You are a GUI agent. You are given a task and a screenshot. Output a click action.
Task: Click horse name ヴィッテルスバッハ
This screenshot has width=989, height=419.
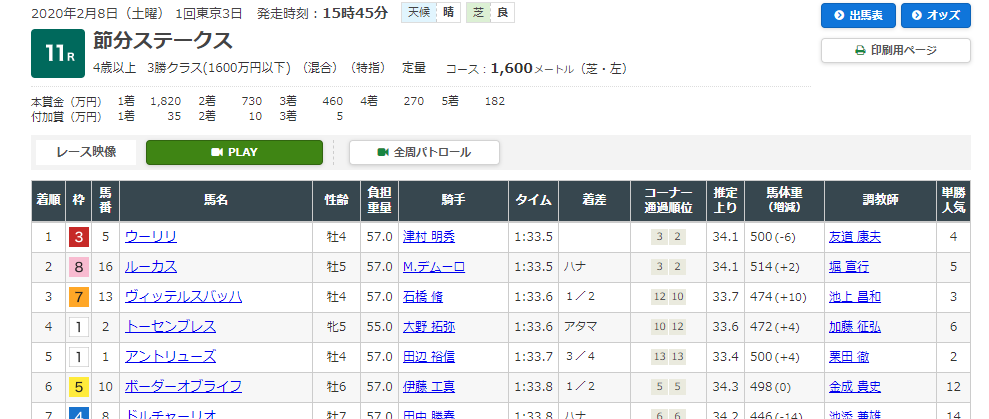183,297
